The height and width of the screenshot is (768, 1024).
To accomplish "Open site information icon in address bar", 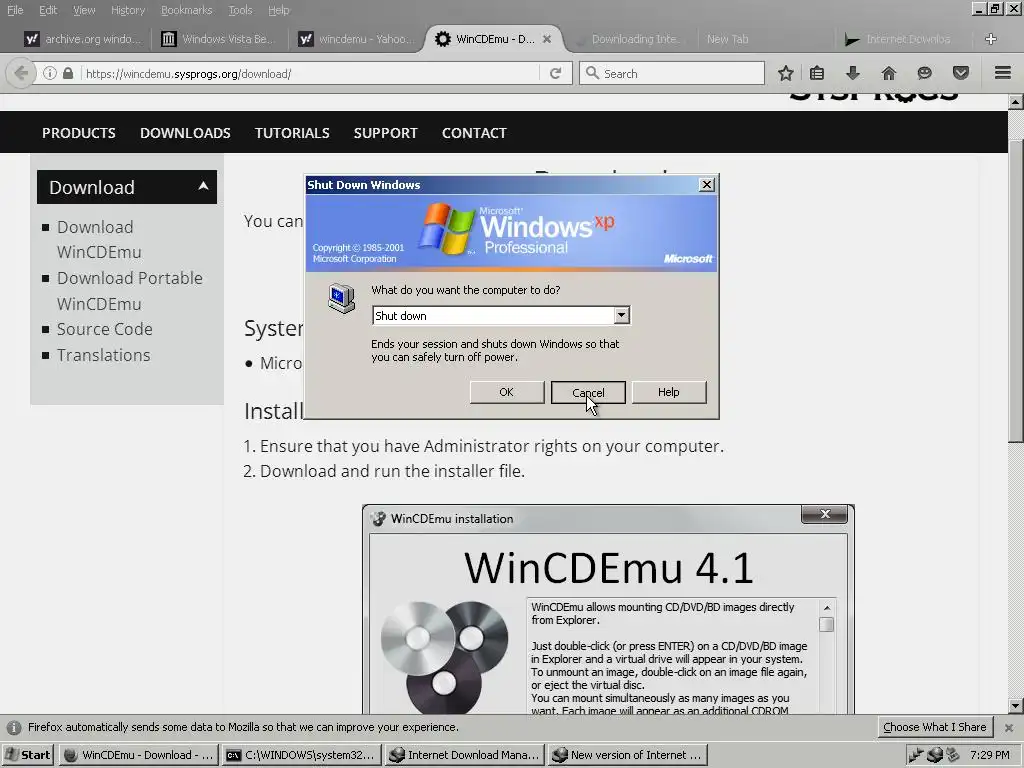I will pyautogui.click(x=50, y=73).
